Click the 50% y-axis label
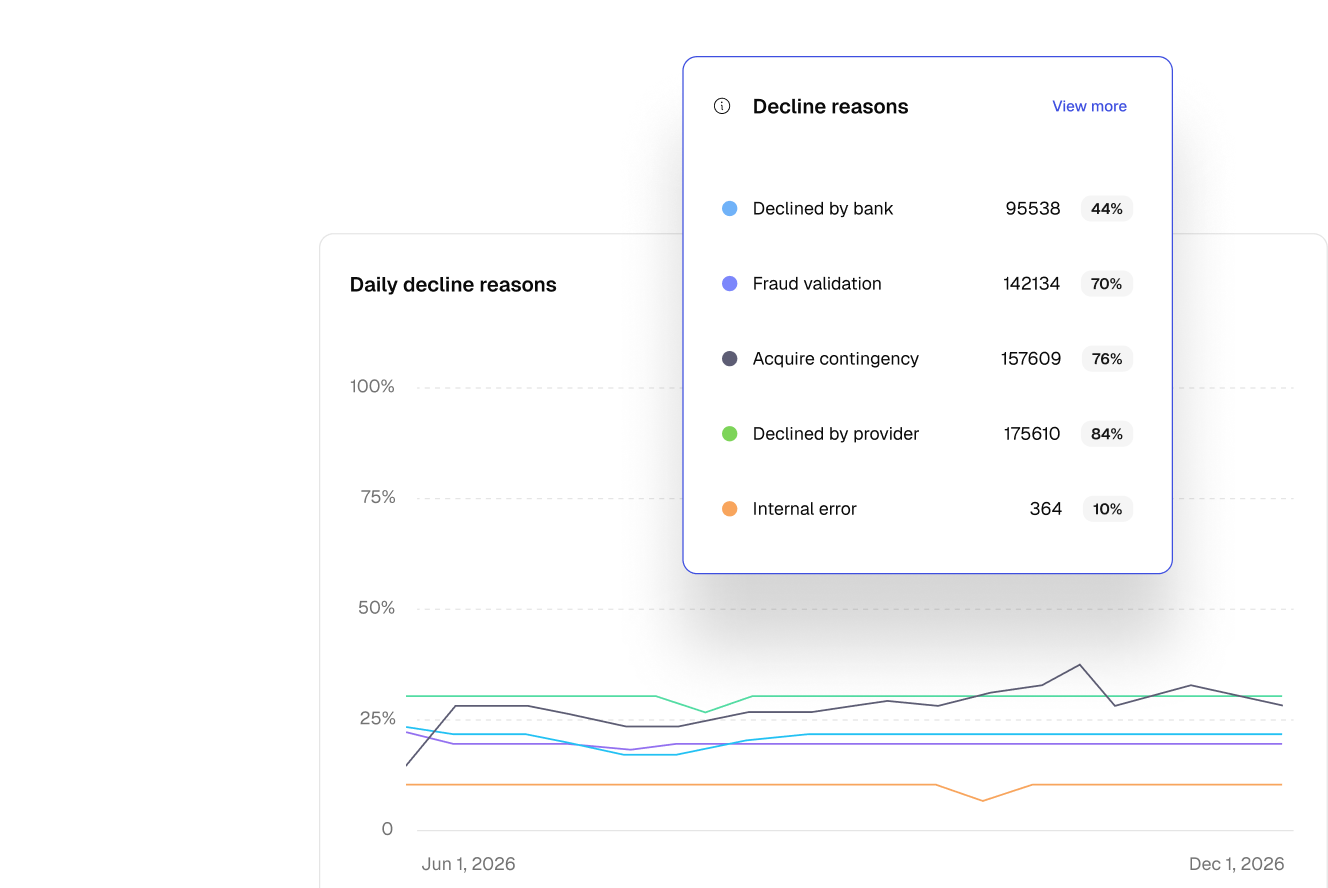 [x=377, y=609]
